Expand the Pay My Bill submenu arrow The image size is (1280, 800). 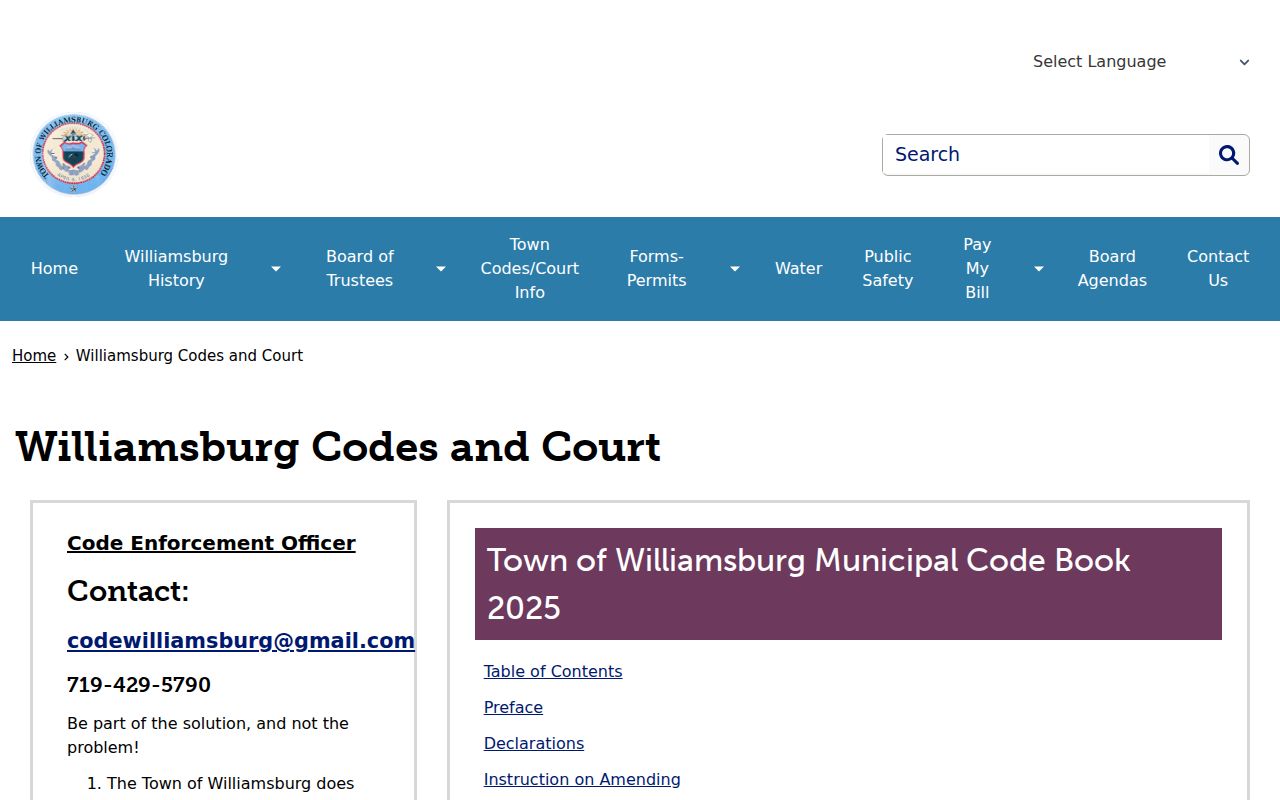[1038, 269]
